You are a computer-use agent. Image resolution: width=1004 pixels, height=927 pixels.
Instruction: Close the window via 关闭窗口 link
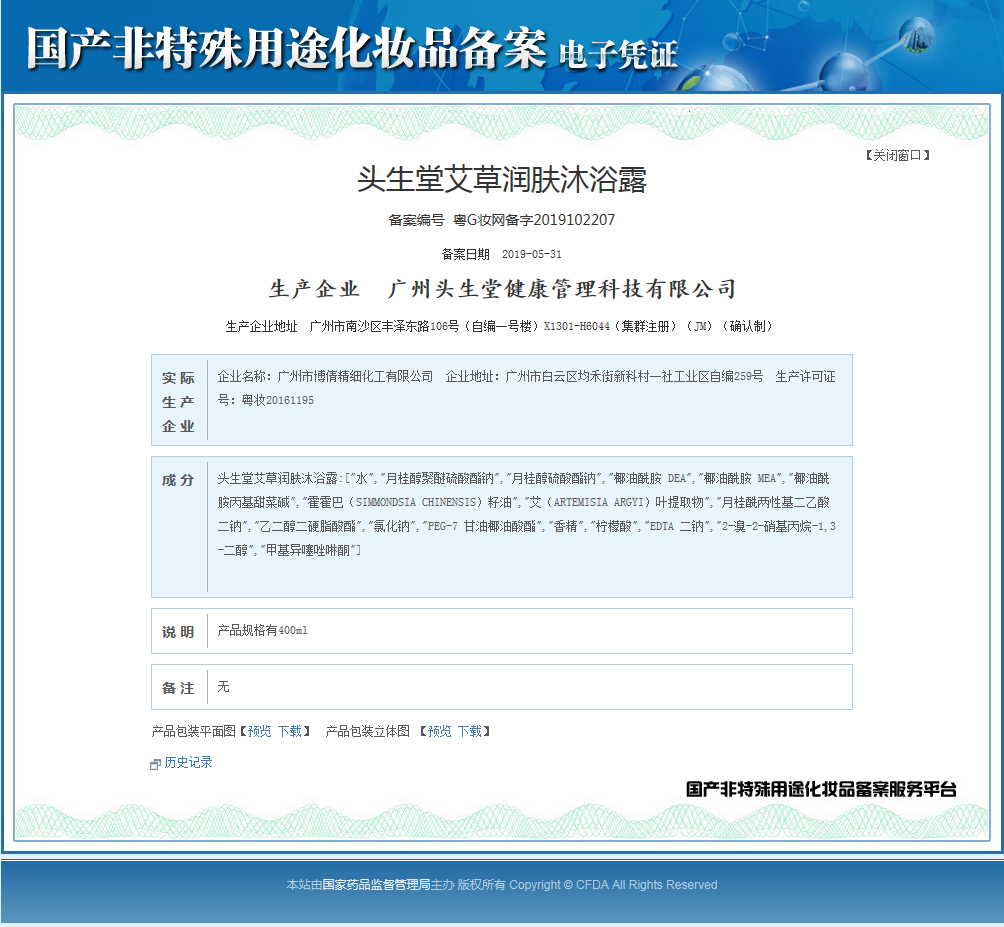(x=897, y=155)
